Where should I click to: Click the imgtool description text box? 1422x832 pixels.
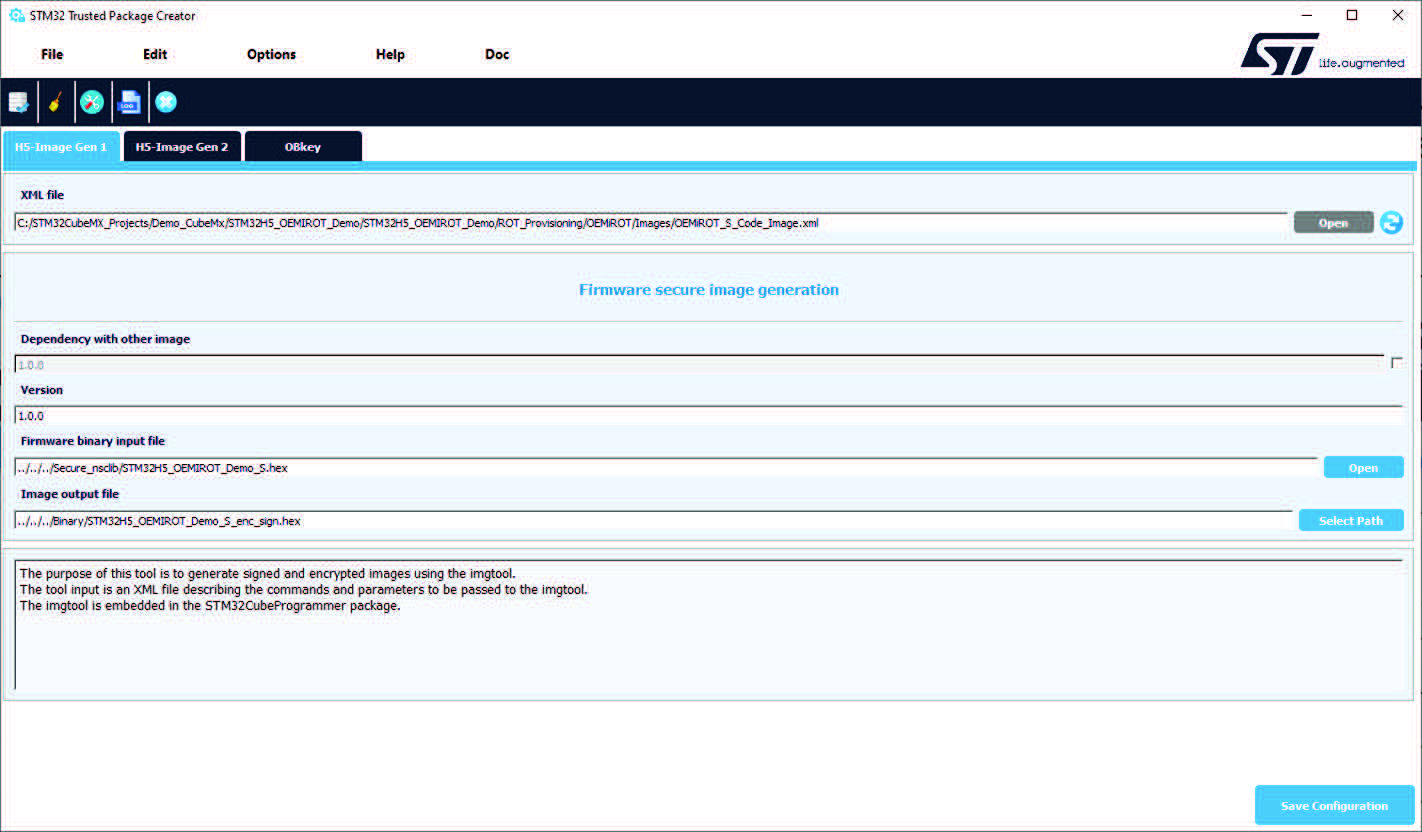pyautogui.click(x=709, y=625)
